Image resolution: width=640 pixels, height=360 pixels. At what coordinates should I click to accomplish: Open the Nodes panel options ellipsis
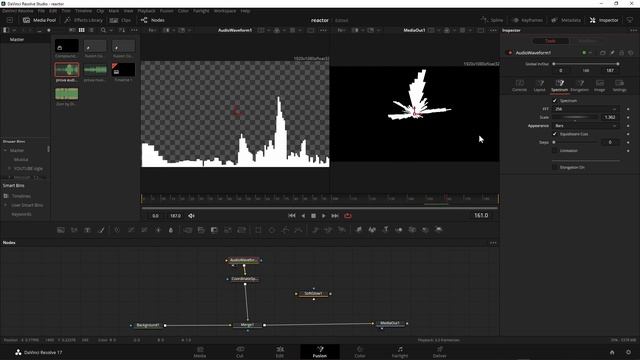click(x=493, y=243)
